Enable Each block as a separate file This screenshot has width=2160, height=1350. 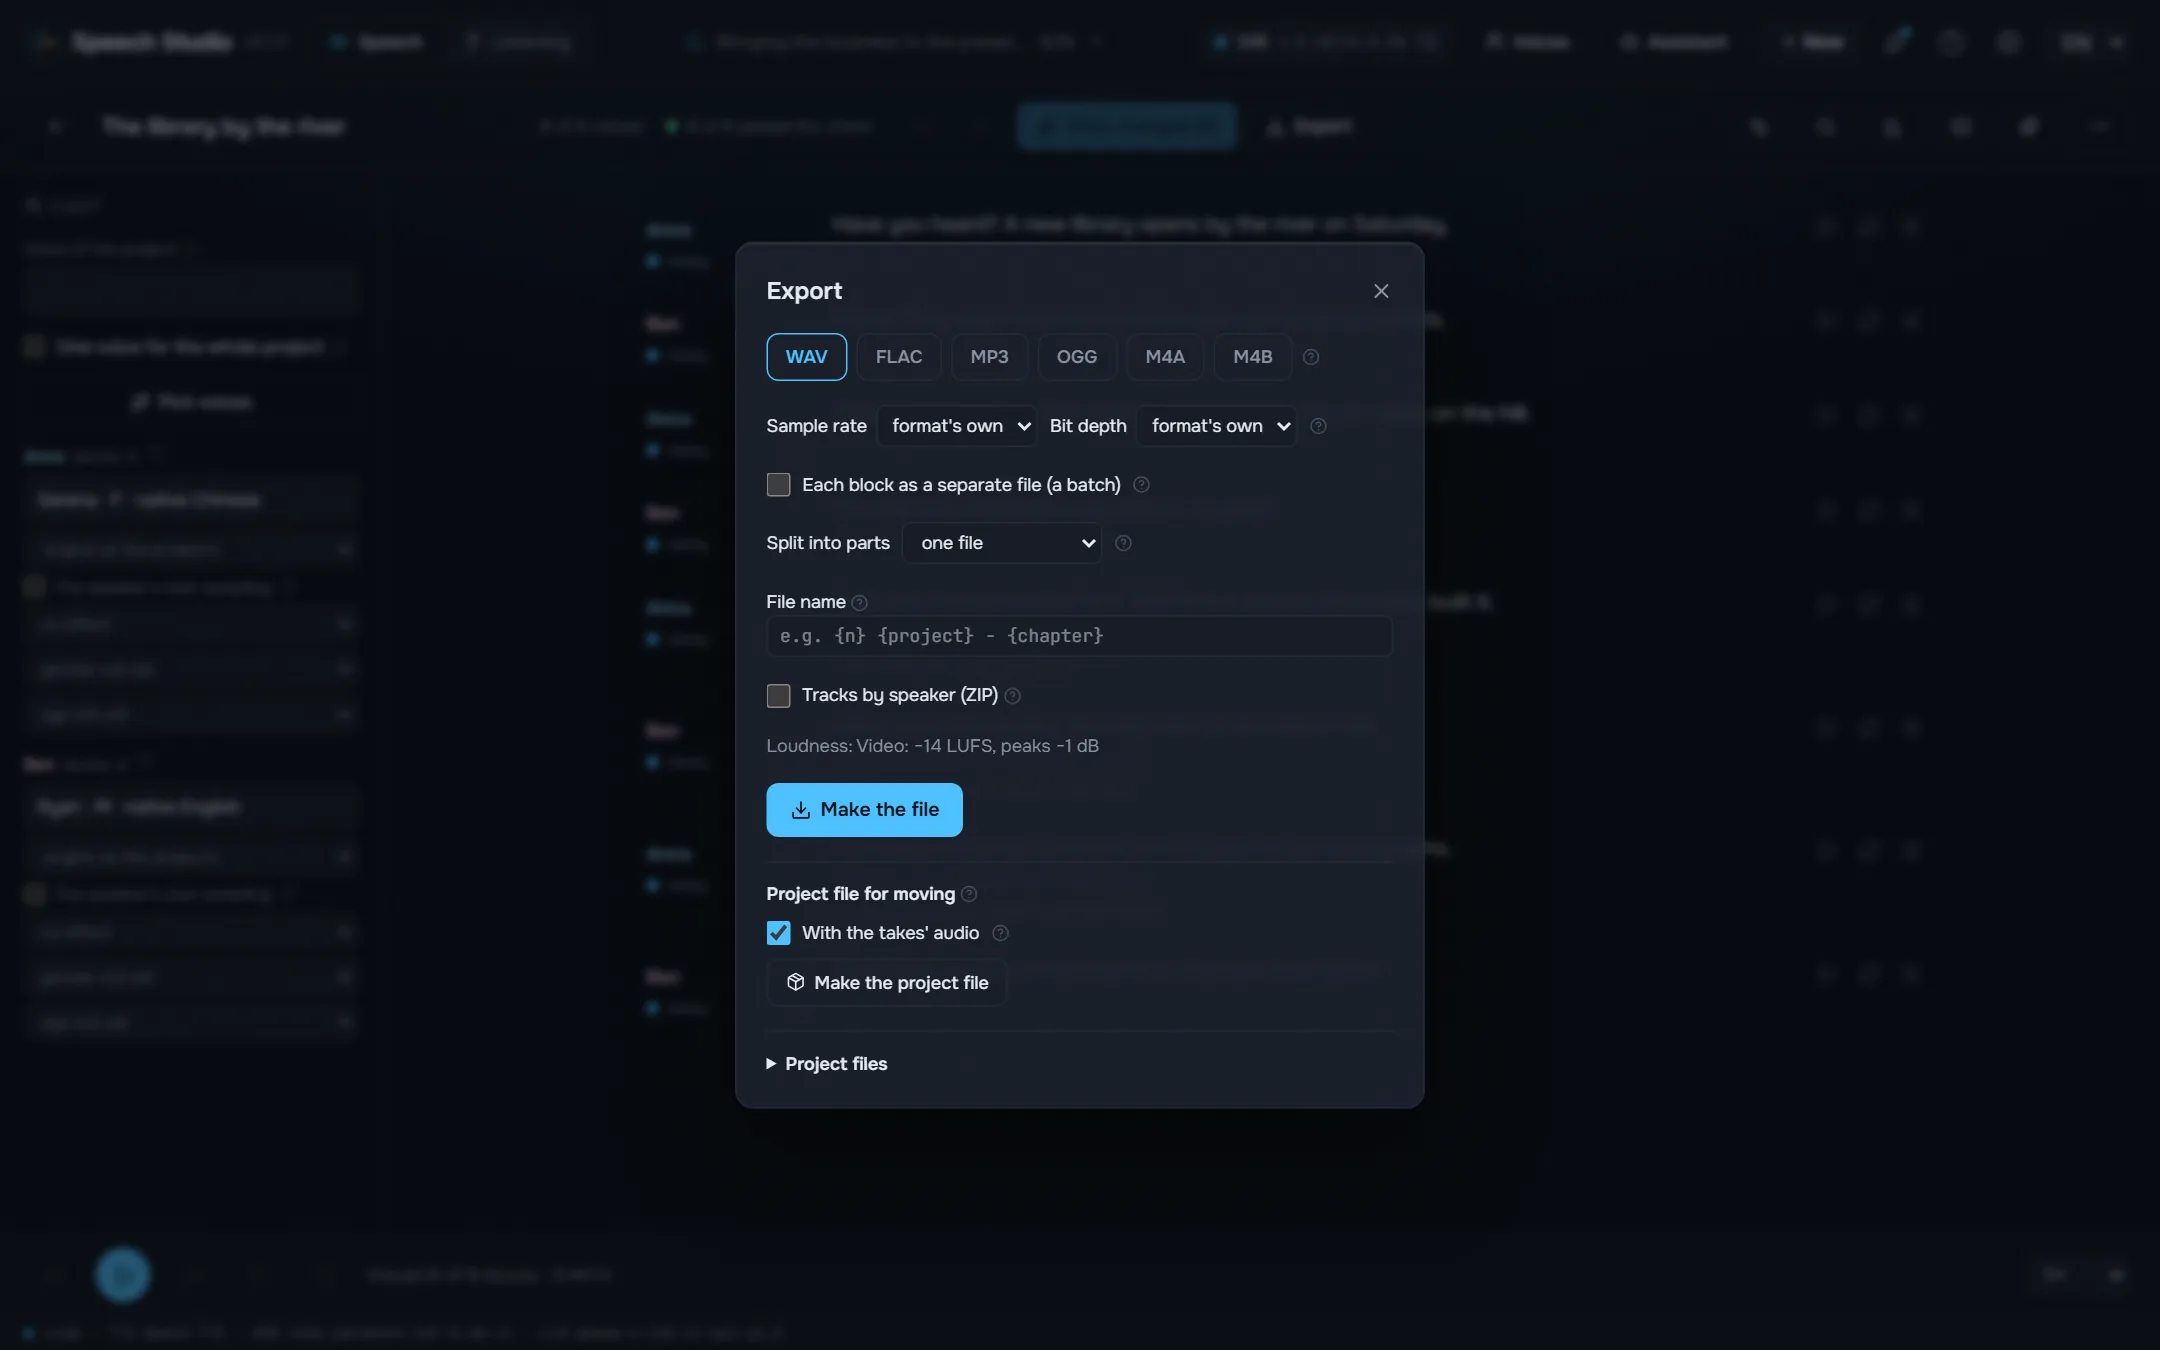tap(778, 485)
